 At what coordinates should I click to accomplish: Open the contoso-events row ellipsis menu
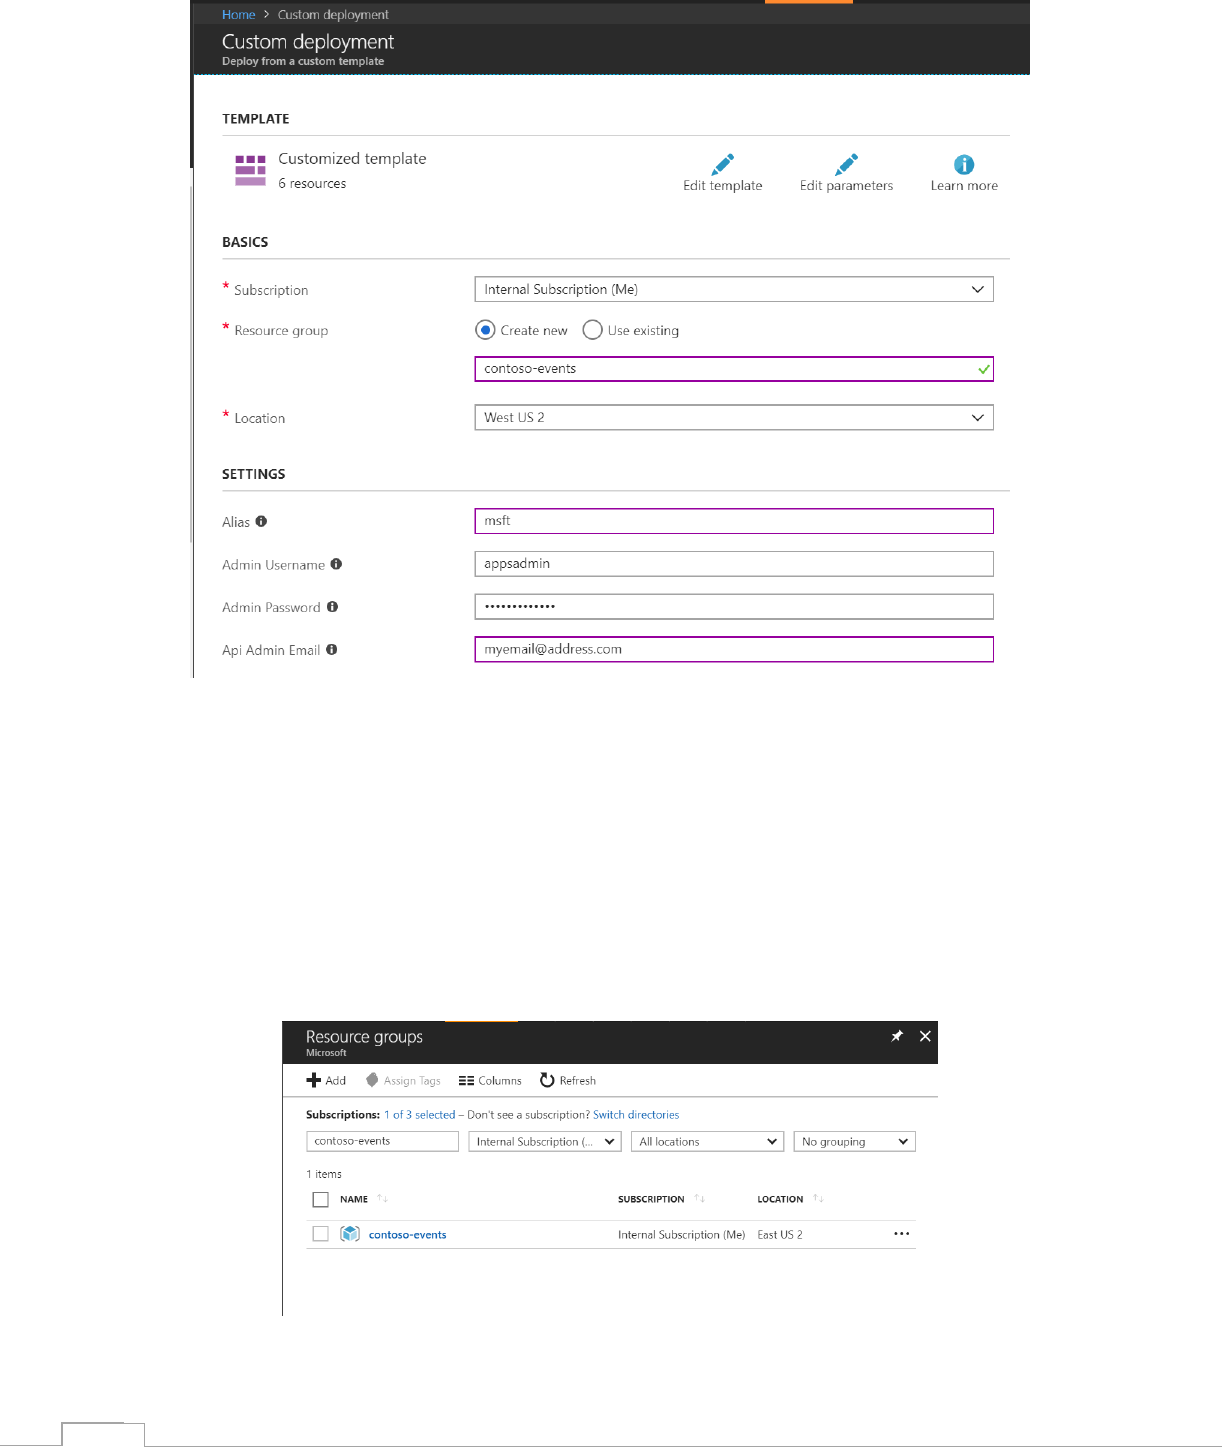coord(902,1234)
